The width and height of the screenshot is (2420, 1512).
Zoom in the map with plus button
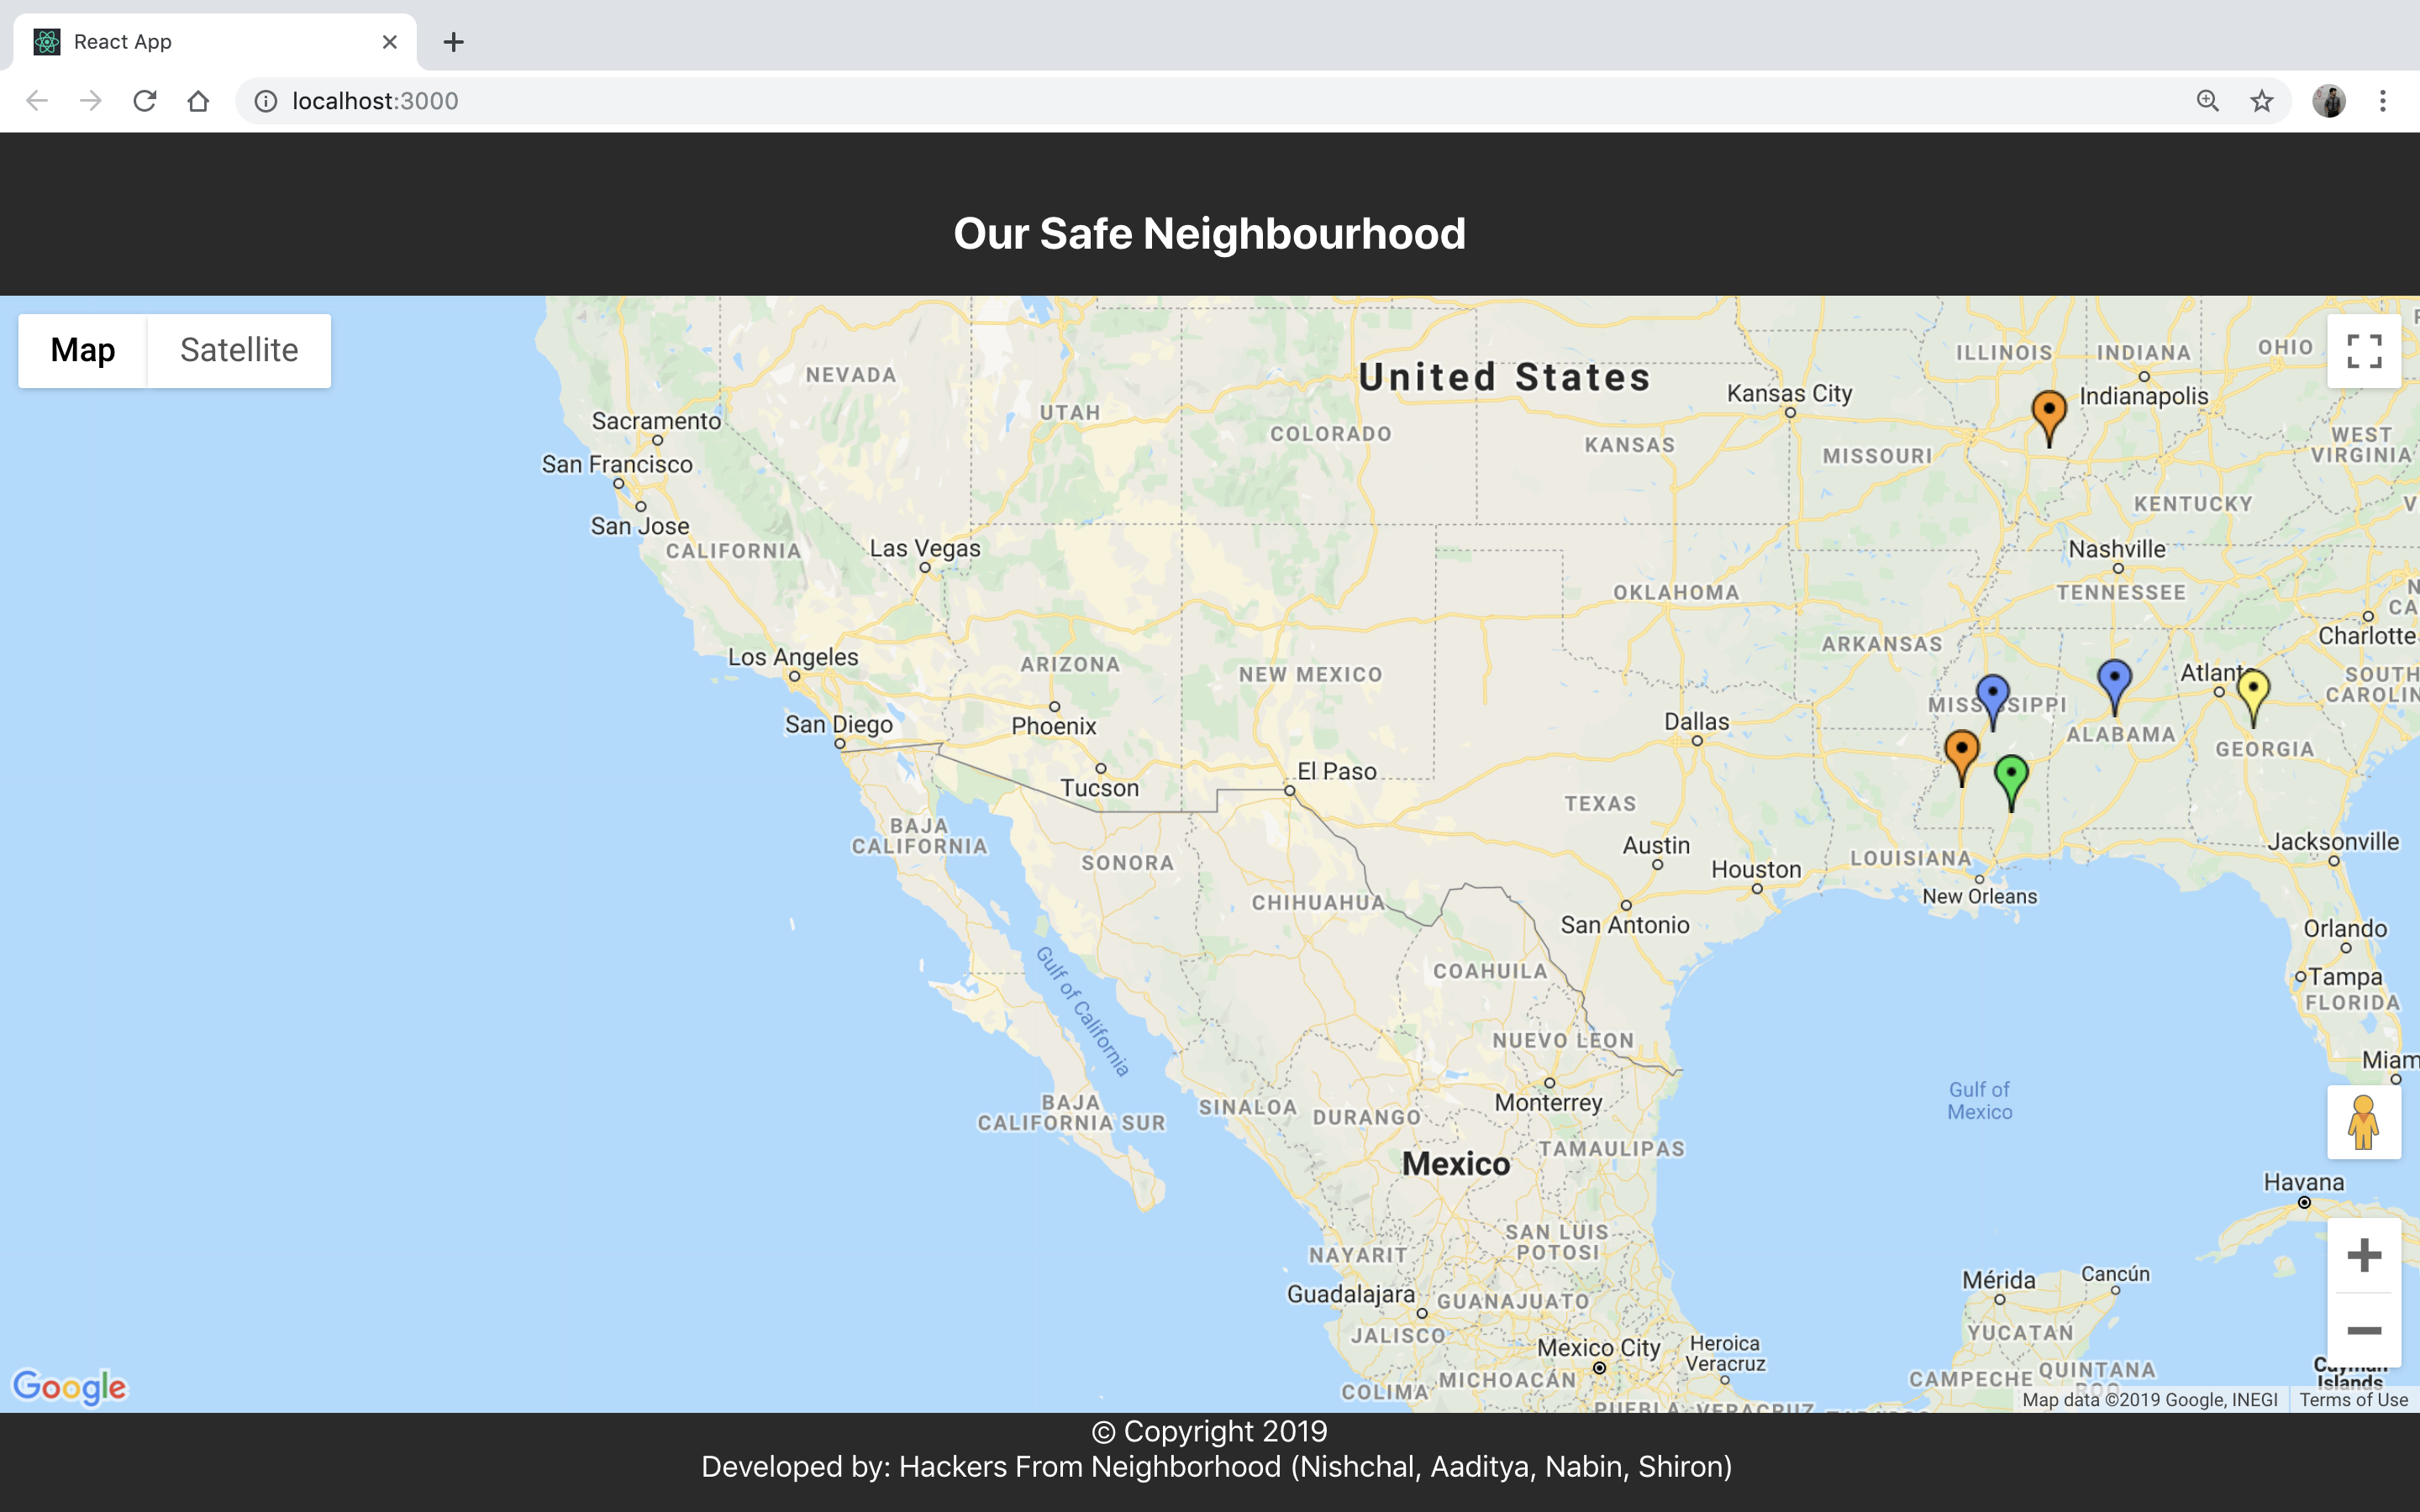[x=2363, y=1255]
